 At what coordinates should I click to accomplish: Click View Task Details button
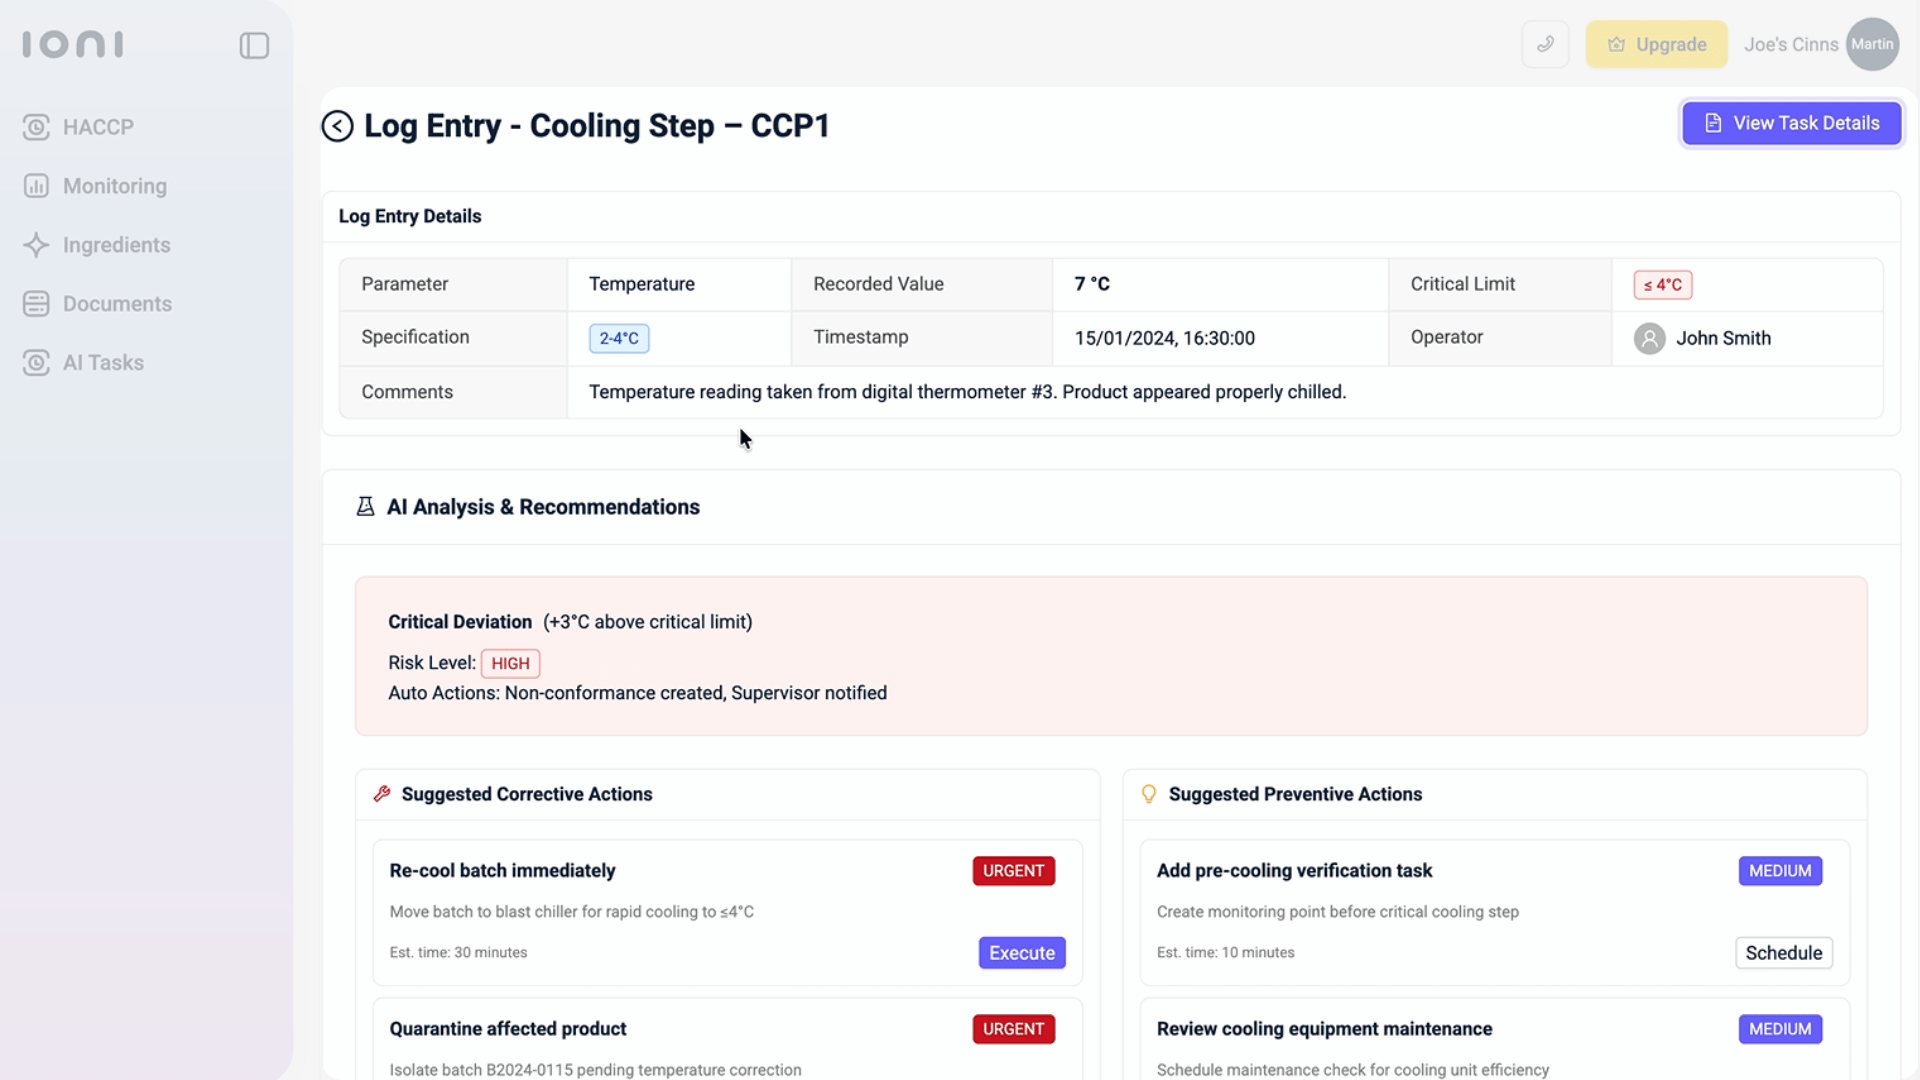tap(1791, 123)
